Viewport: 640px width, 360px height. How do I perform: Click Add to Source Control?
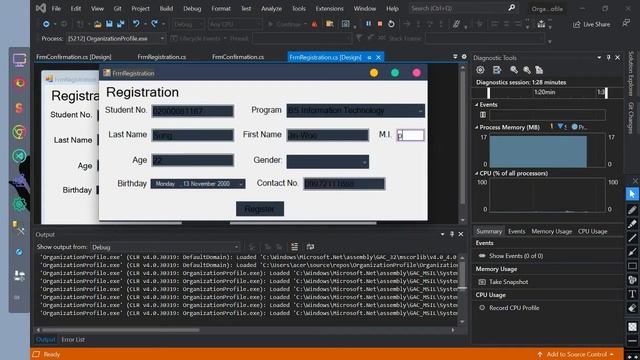576,354
